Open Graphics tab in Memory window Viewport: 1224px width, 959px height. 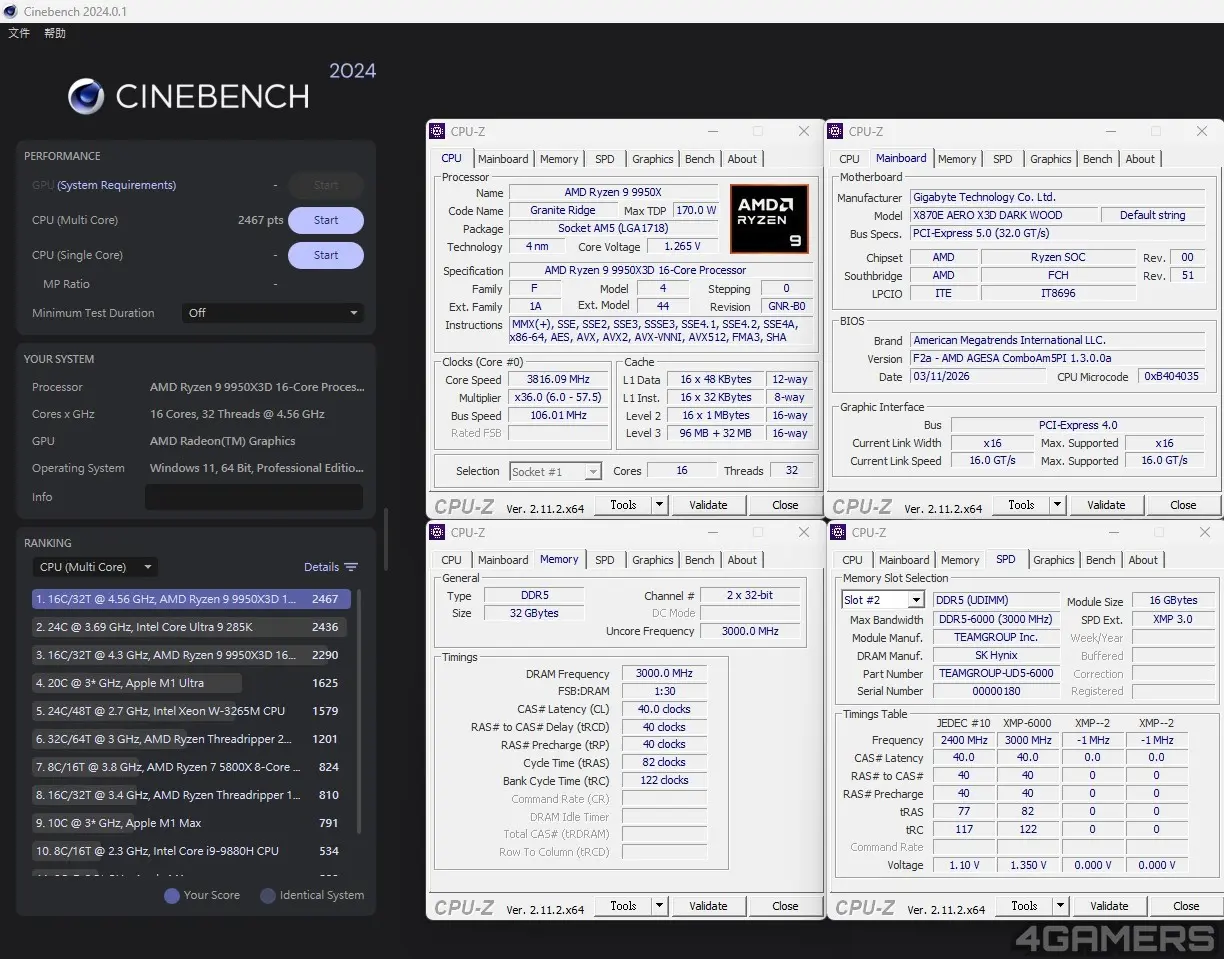point(653,560)
